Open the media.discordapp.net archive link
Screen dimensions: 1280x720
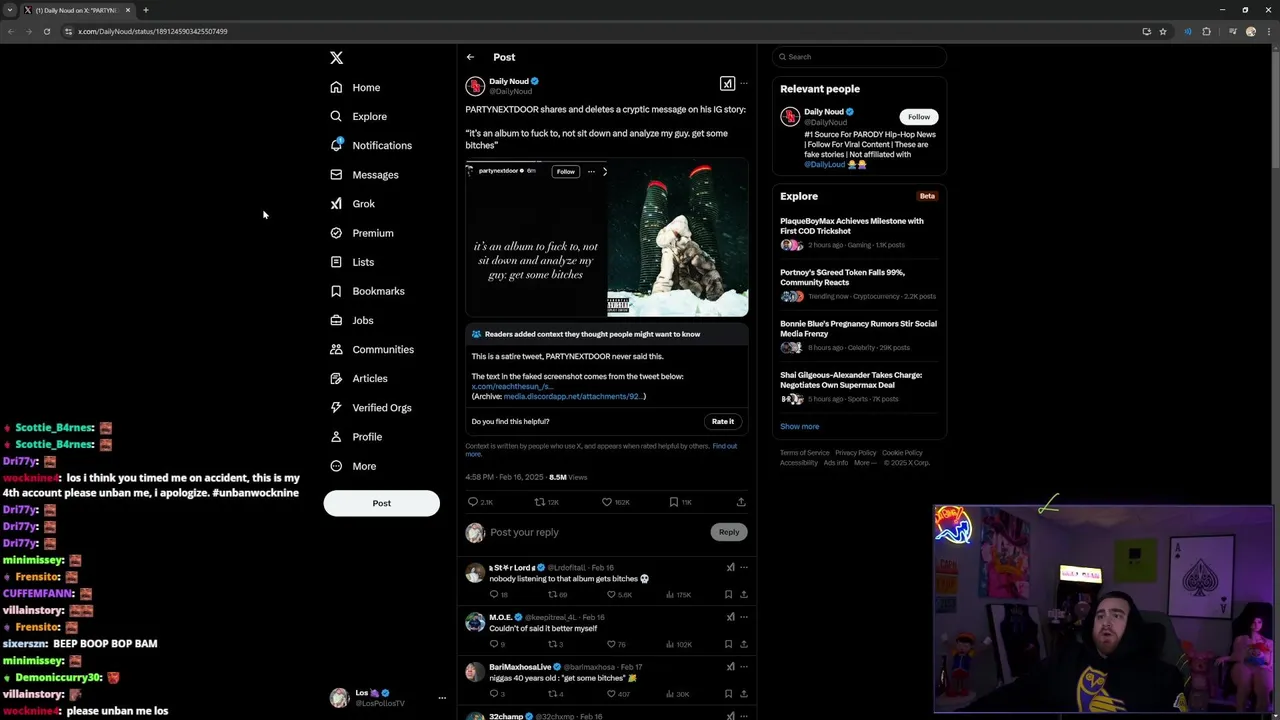(572, 396)
